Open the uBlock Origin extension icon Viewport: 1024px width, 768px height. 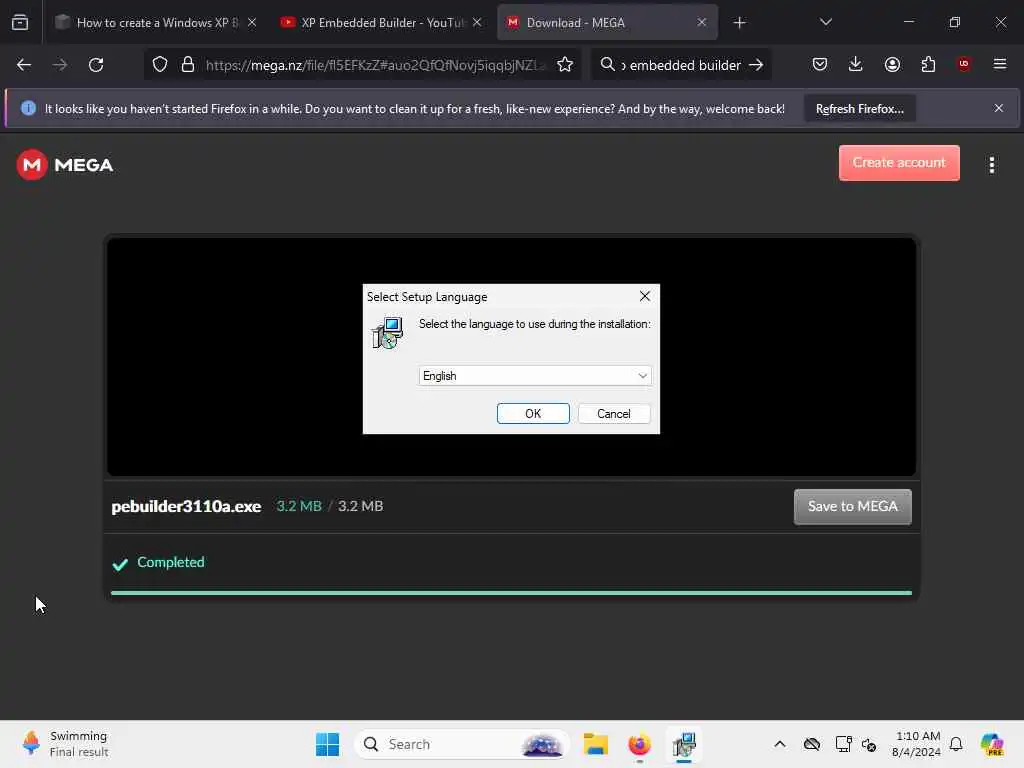[x=963, y=64]
